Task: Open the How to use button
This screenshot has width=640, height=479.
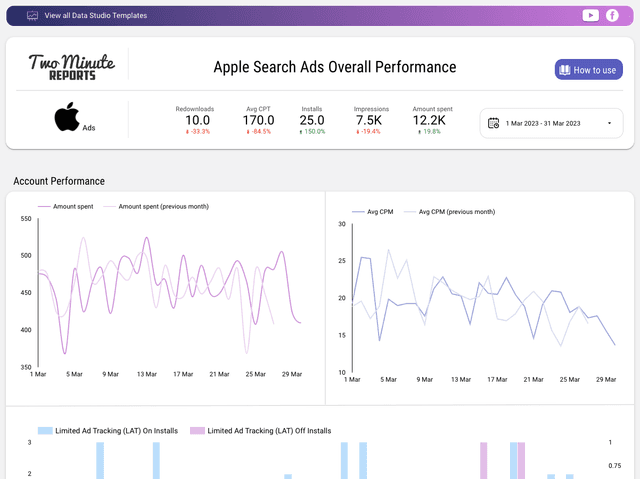Action: (588, 70)
